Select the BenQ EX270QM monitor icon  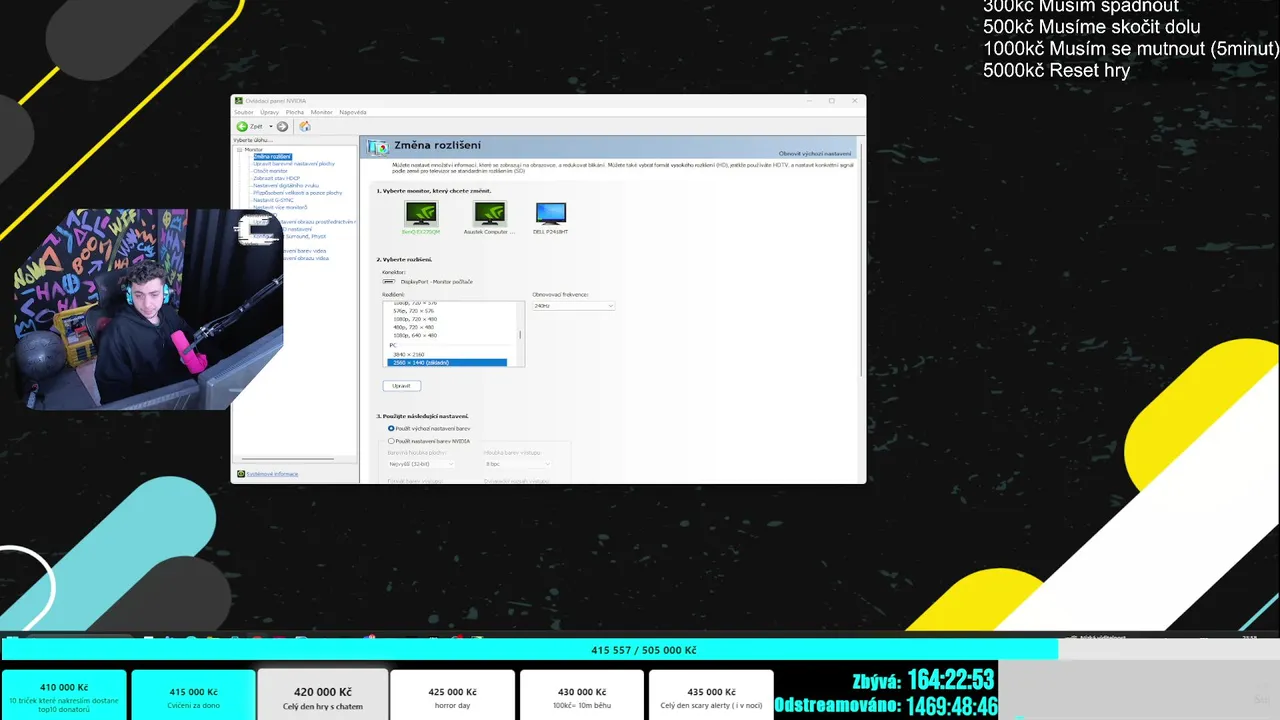pos(421,213)
